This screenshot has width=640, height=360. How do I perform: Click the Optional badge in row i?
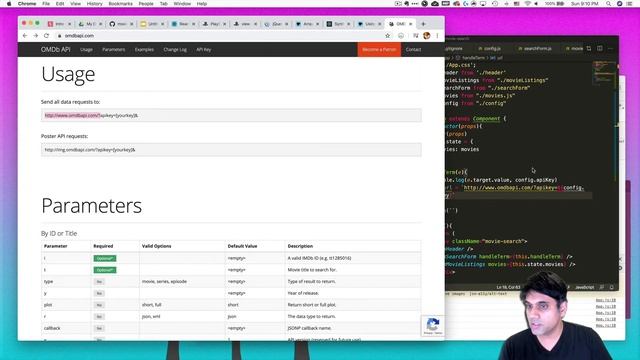click(105, 258)
